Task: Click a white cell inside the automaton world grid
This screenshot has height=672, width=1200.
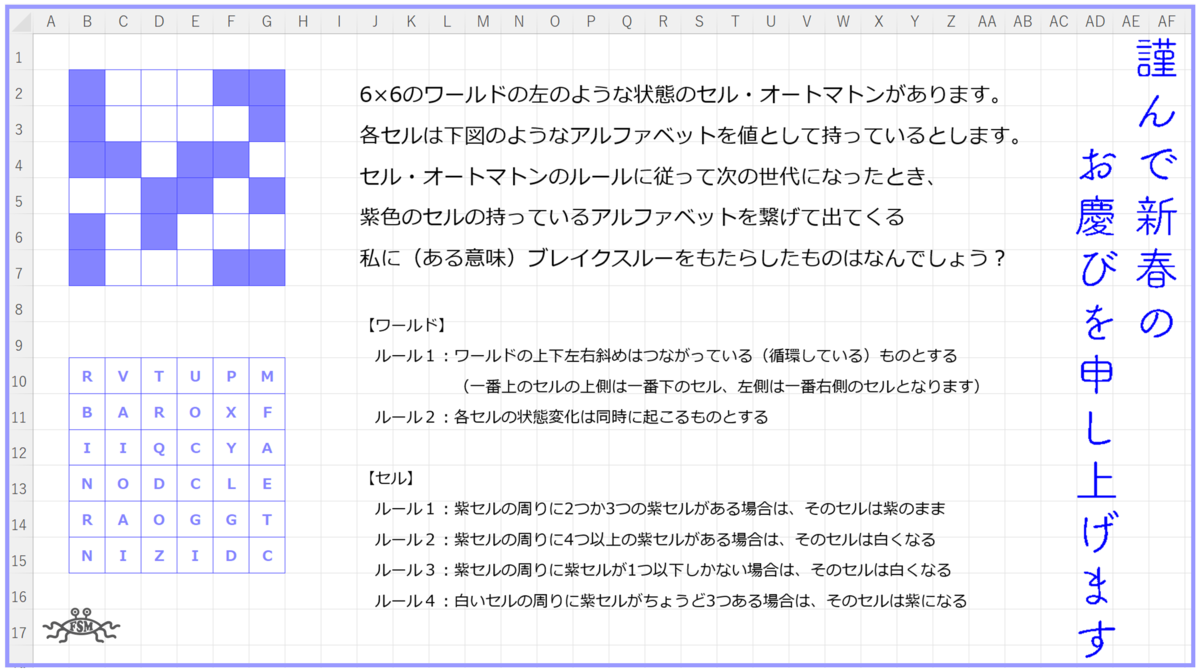Action: (x=123, y=85)
